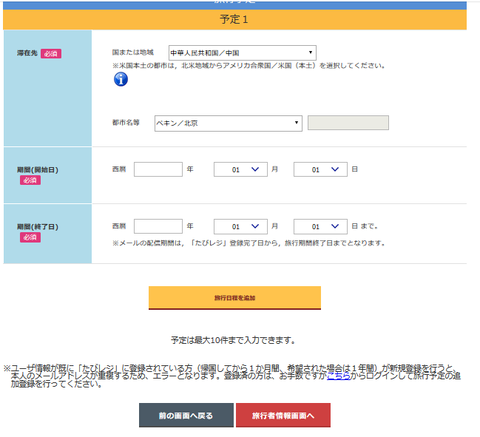Click the end date year input field

(158, 226)
